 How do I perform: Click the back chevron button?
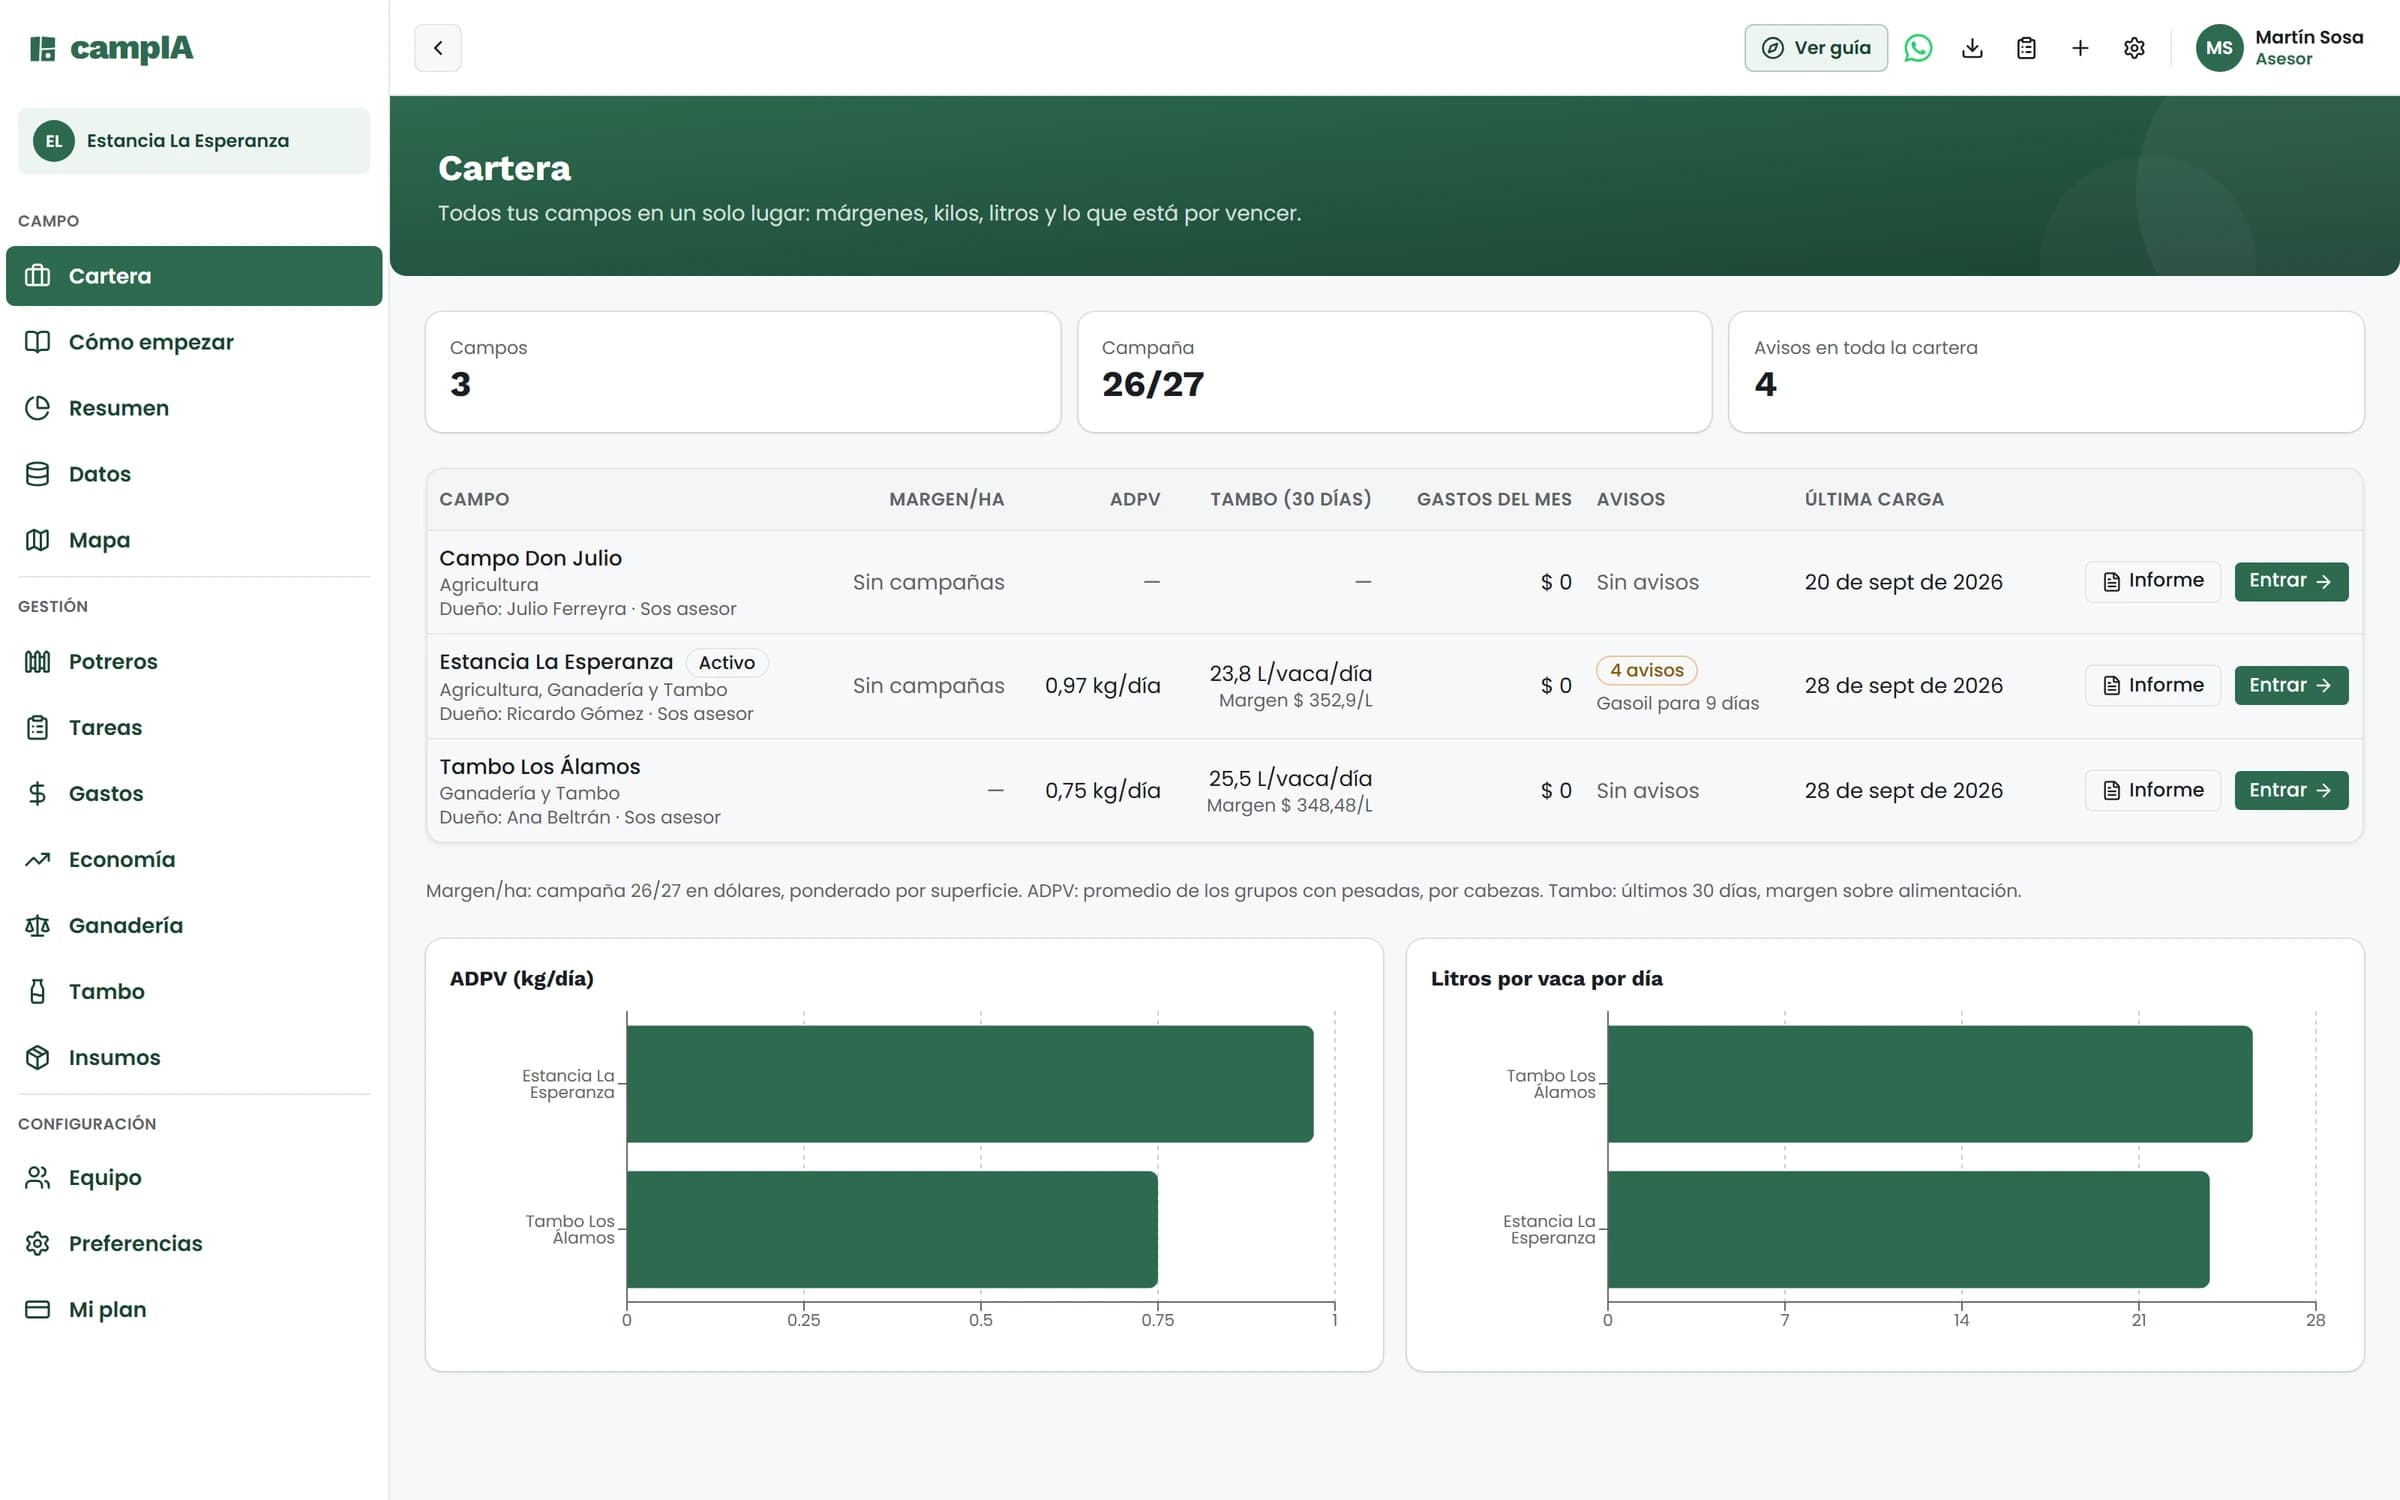click(x=438, y=48)
